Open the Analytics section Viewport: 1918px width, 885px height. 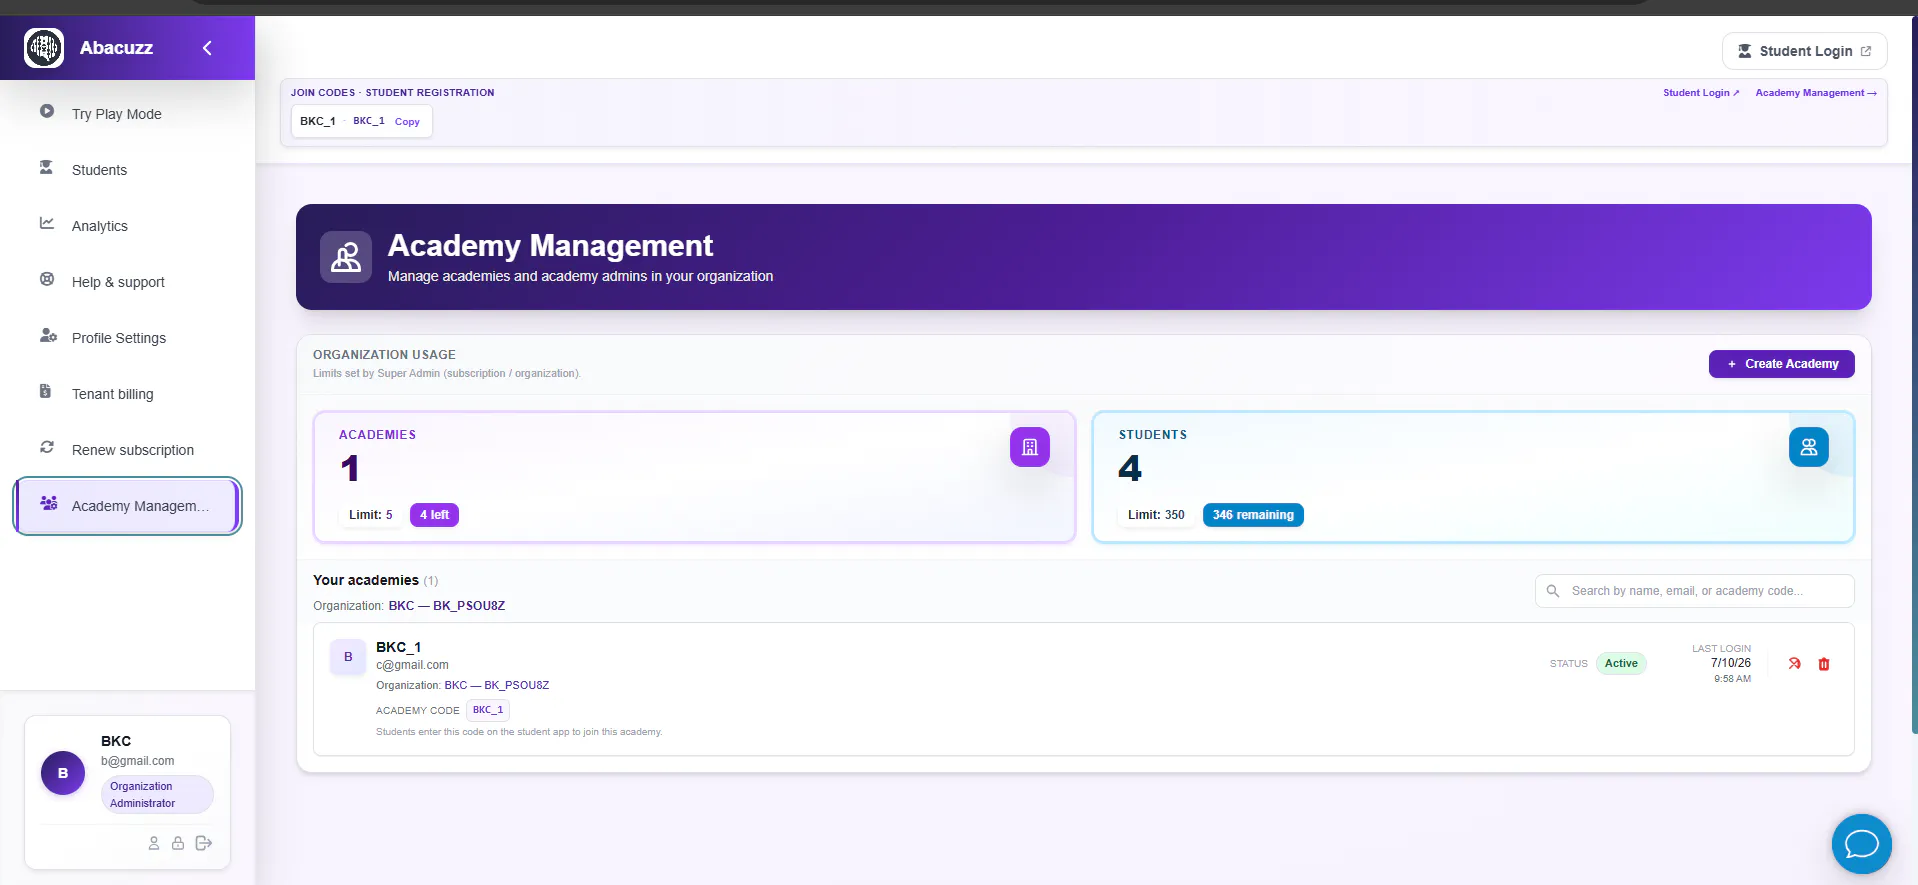(127, 226)
